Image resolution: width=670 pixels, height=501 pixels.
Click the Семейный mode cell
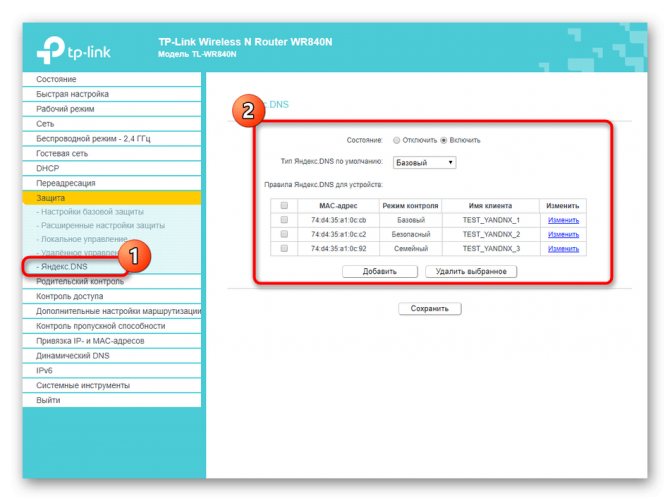point(411,249)
